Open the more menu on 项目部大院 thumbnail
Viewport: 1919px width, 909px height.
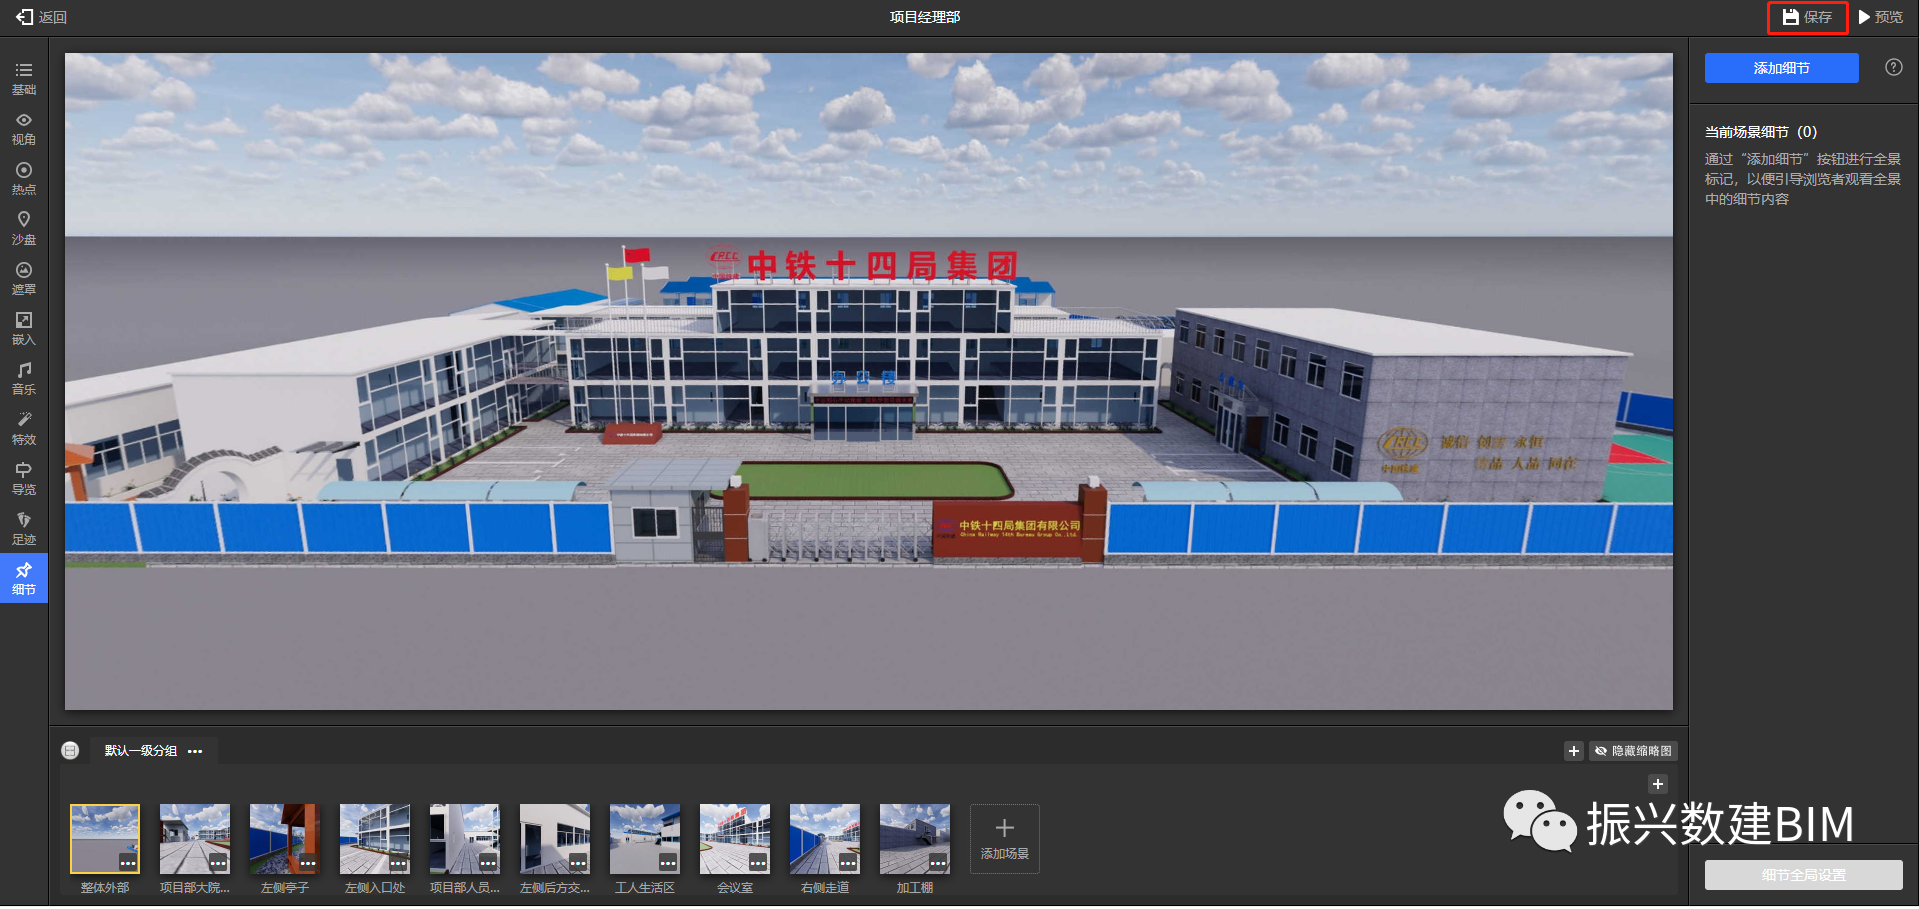(x=218, y=863)
